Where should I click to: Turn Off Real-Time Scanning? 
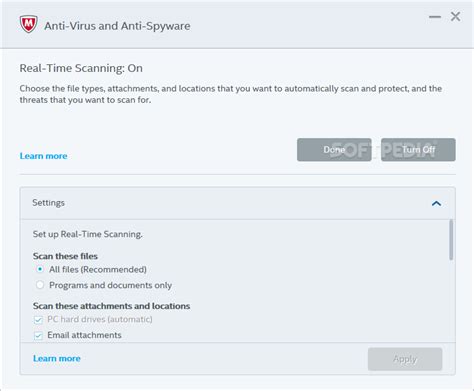tap(418, 150)
